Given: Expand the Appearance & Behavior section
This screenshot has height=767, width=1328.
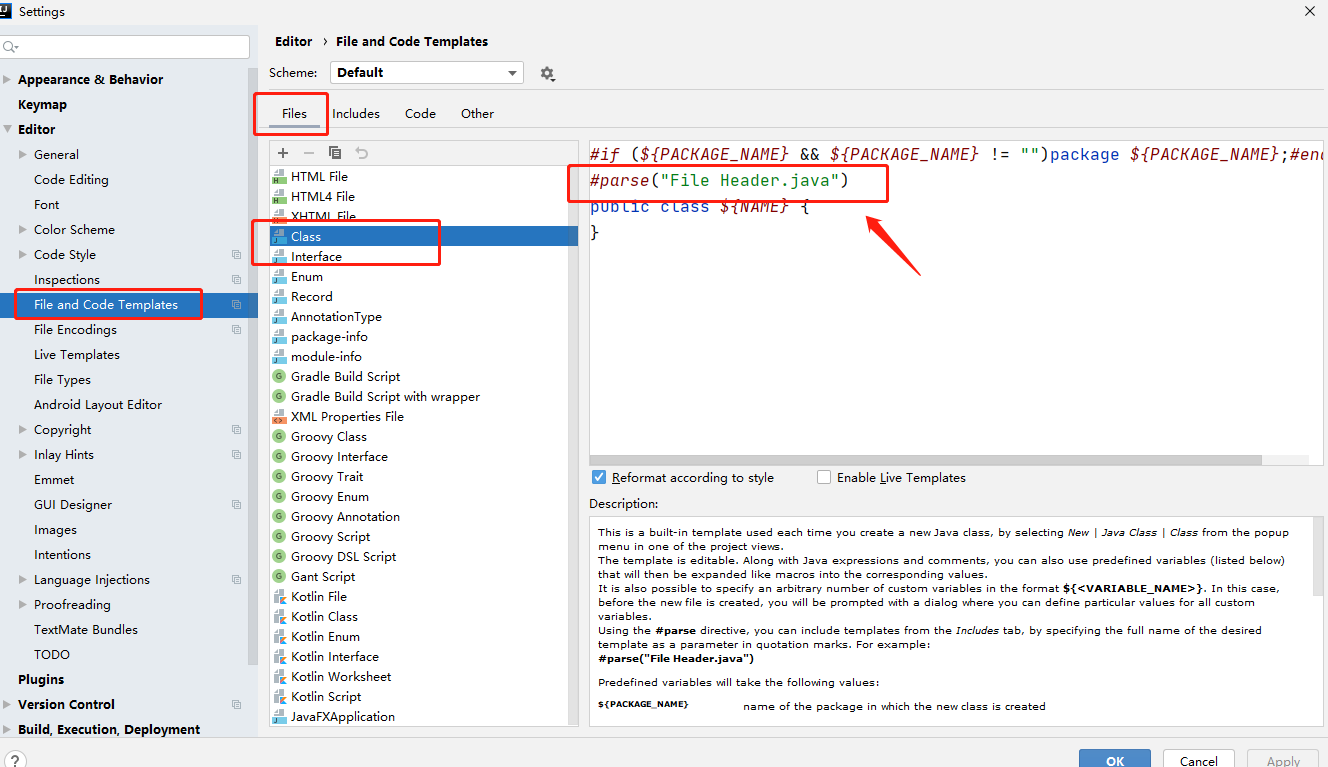Looking at the screenshot, I should point(8,80).
